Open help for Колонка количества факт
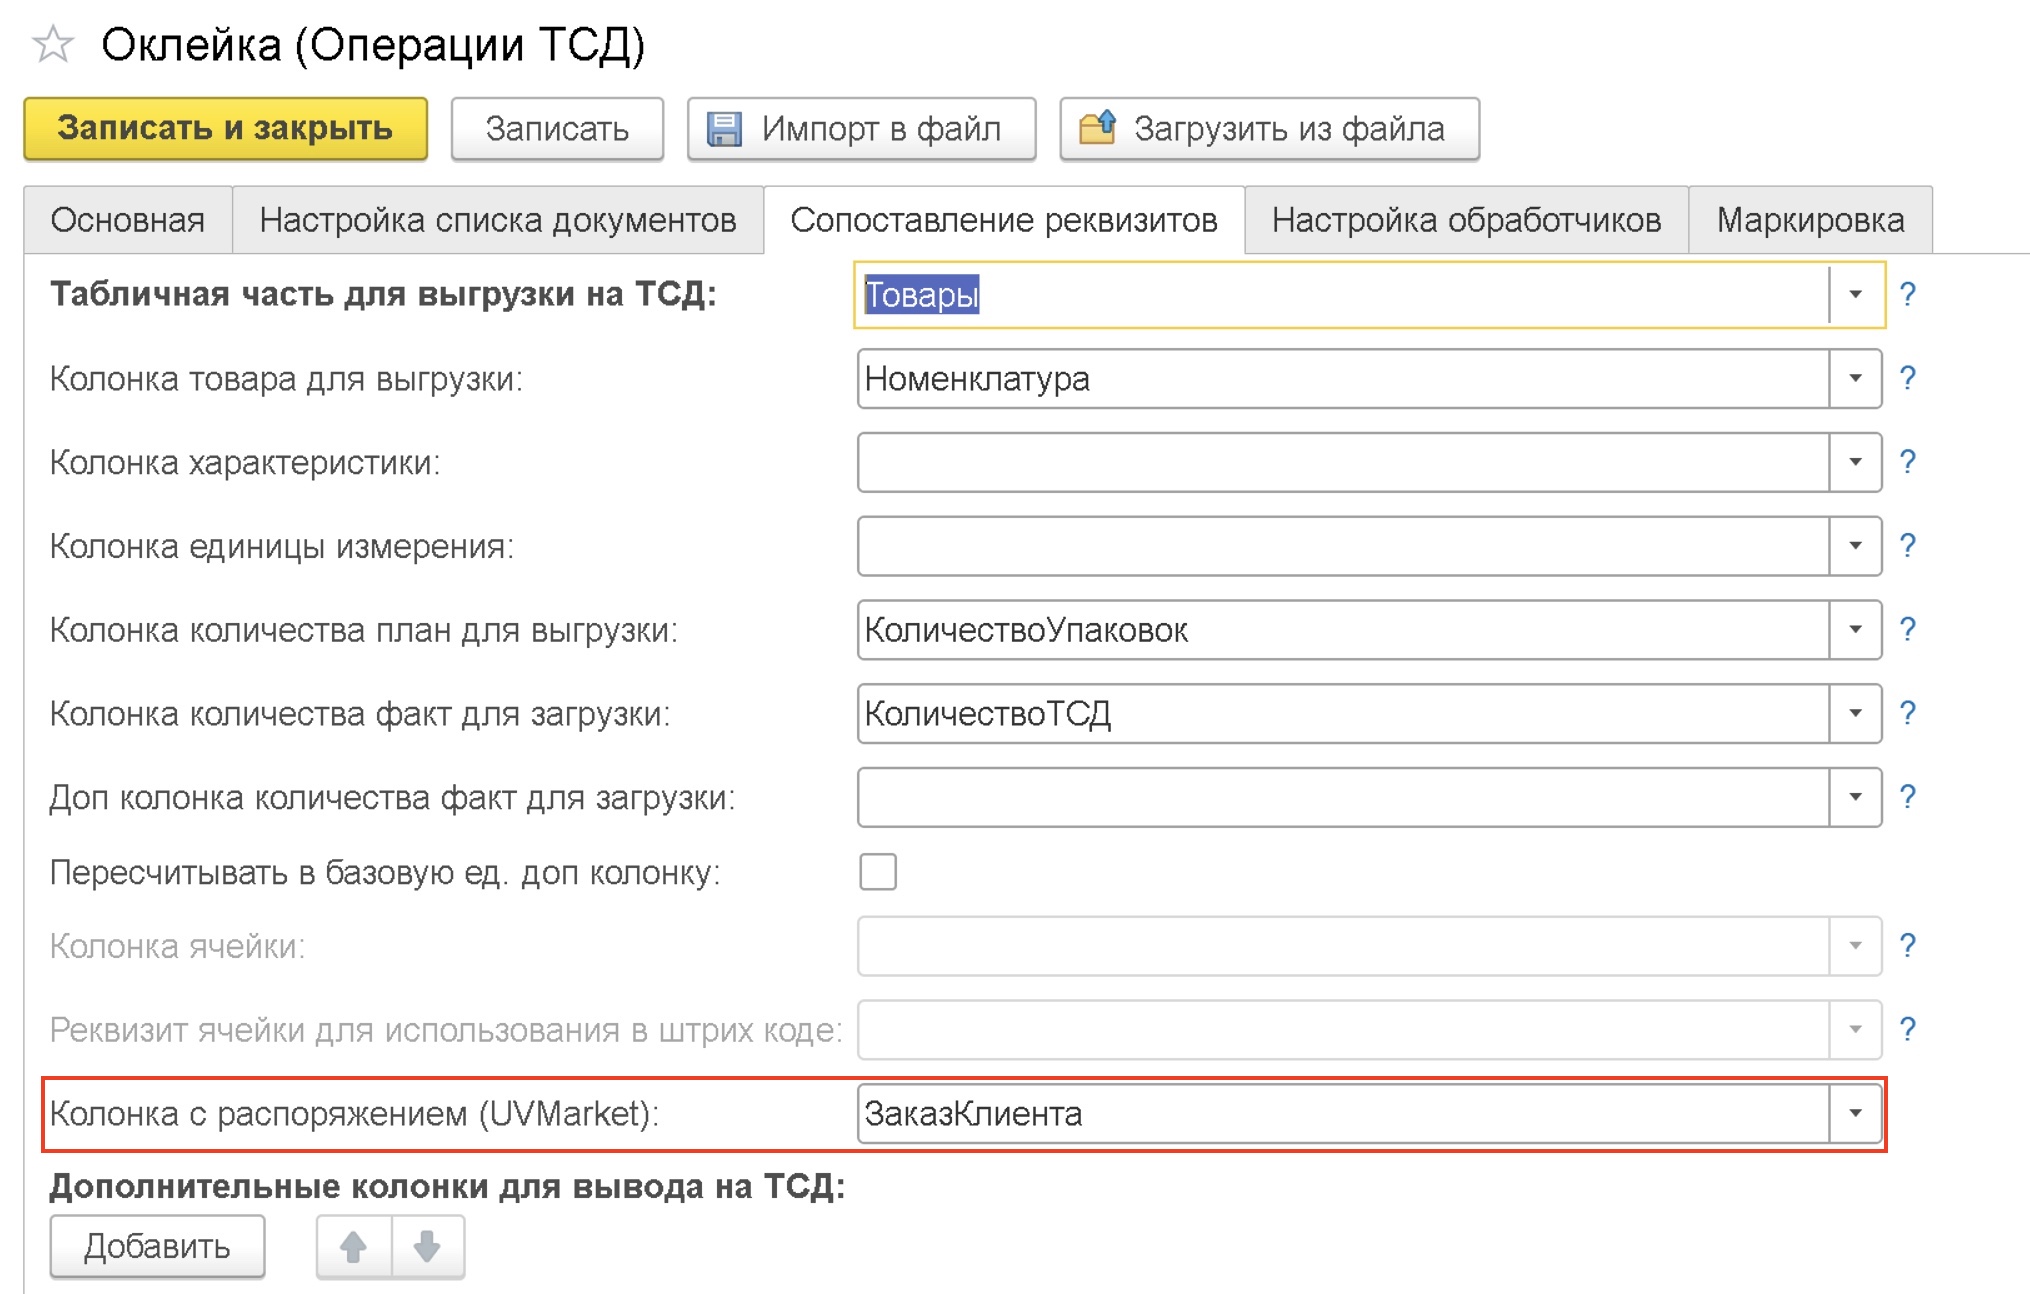 [x=1908, y=714]
